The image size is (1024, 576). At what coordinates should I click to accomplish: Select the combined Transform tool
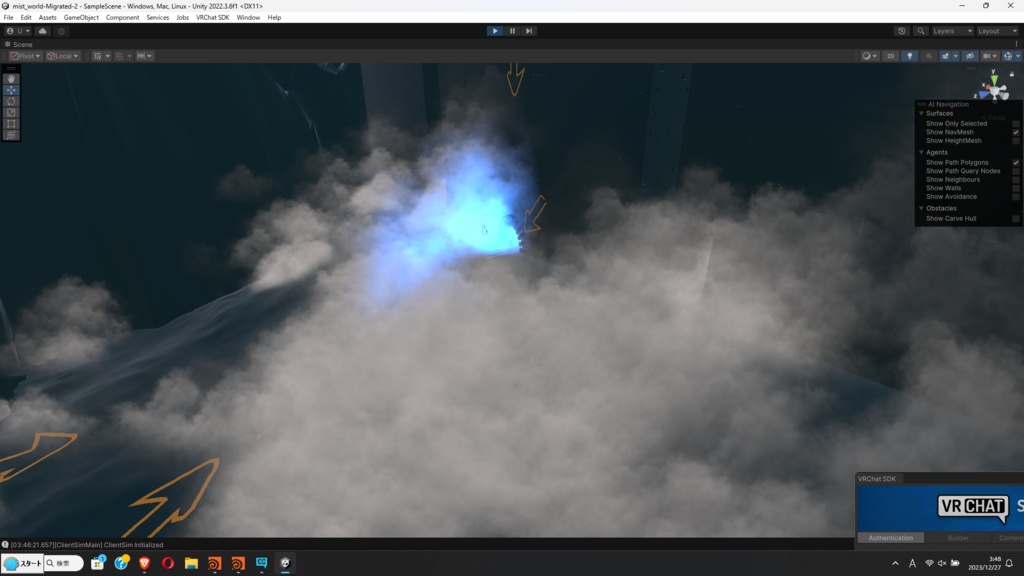coord(11,135)
